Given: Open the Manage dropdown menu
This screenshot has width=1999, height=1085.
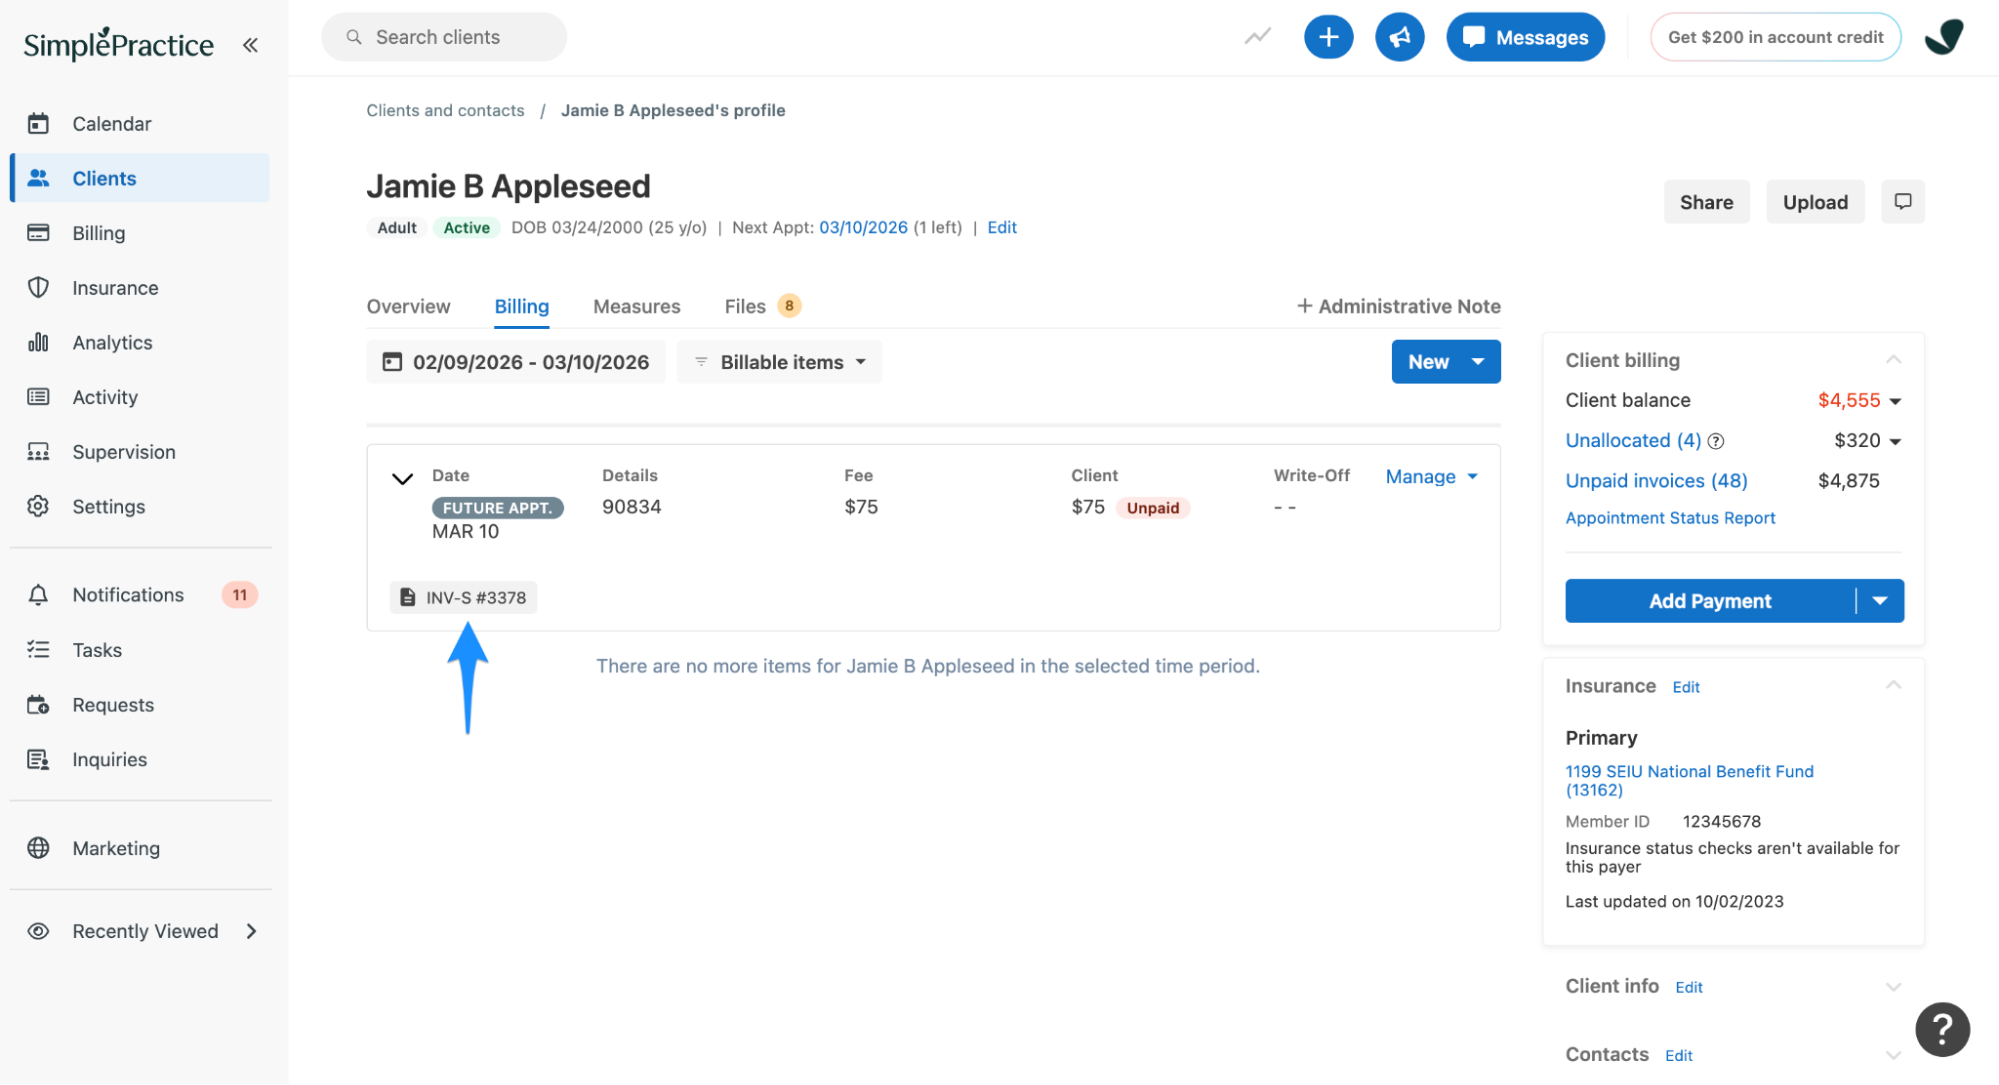Looking at the screenshot, I should [x=1431, y=477].
